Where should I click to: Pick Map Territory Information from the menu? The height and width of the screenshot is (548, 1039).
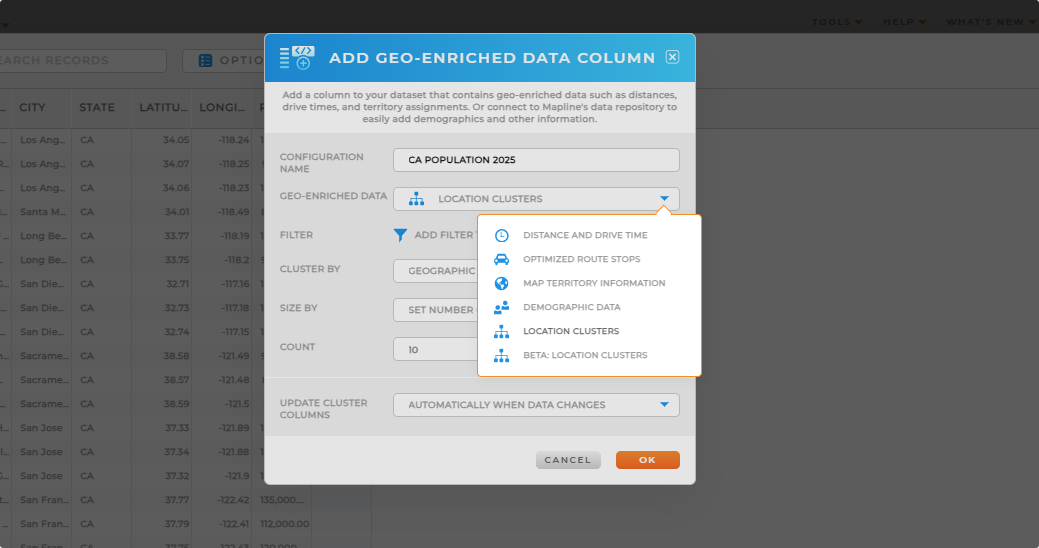[594, 283]
